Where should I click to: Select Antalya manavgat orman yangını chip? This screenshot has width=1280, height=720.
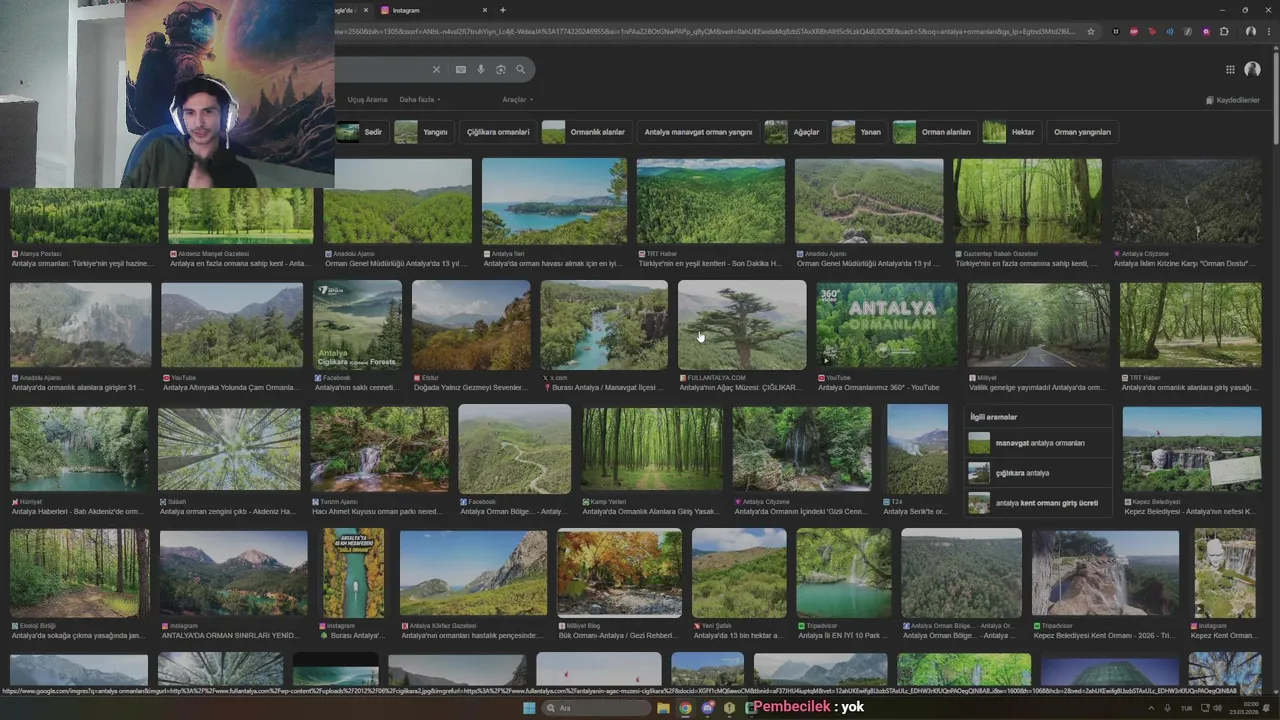(x=698, y=132)
